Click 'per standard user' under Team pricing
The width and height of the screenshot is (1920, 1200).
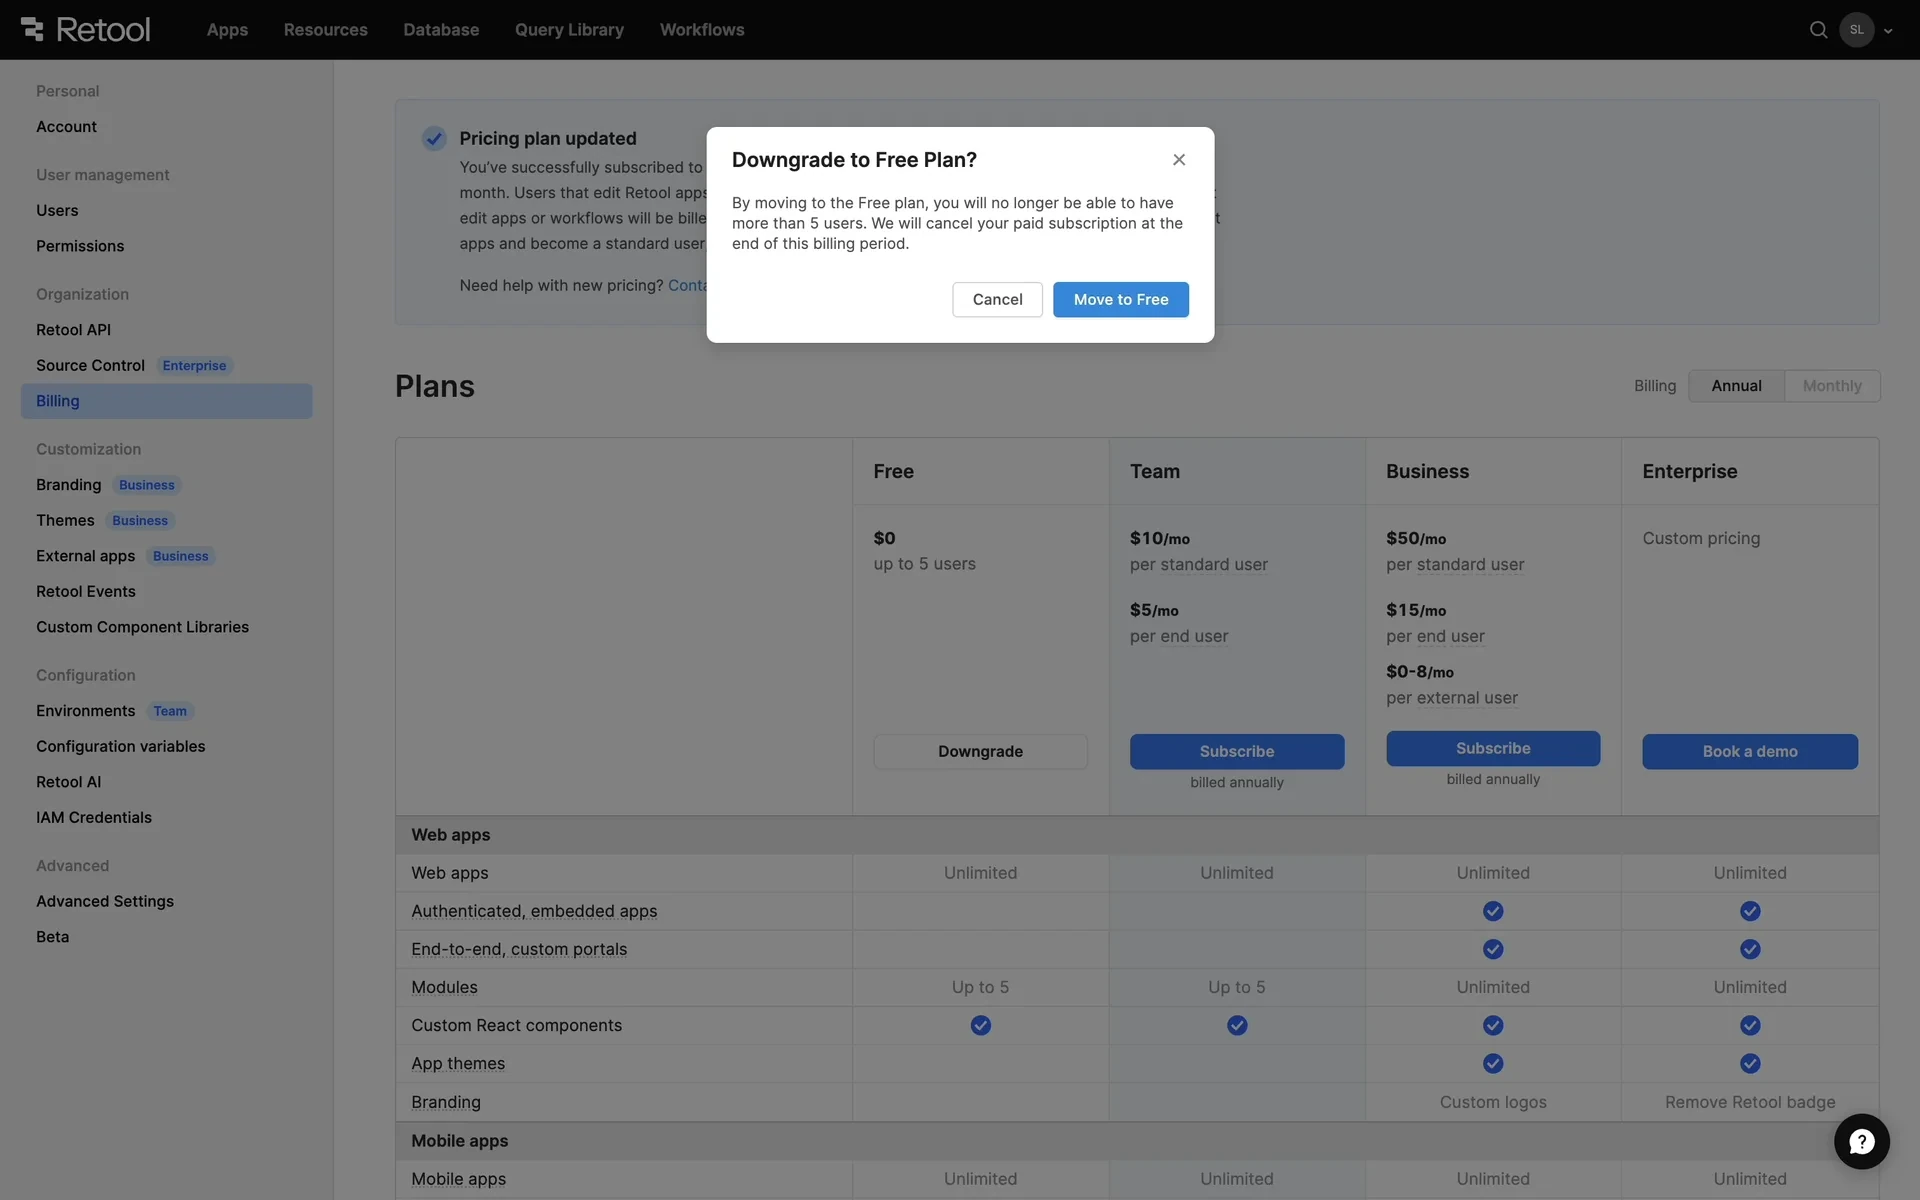(1198, 564)
